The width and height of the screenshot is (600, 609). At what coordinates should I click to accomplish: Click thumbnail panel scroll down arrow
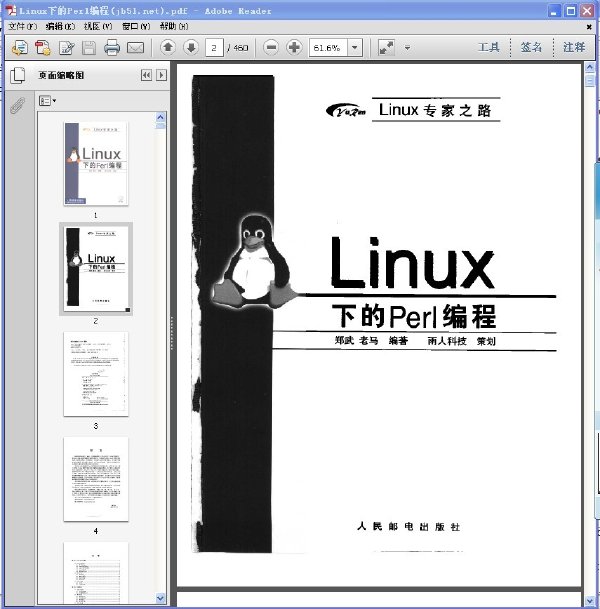(161, 599)
